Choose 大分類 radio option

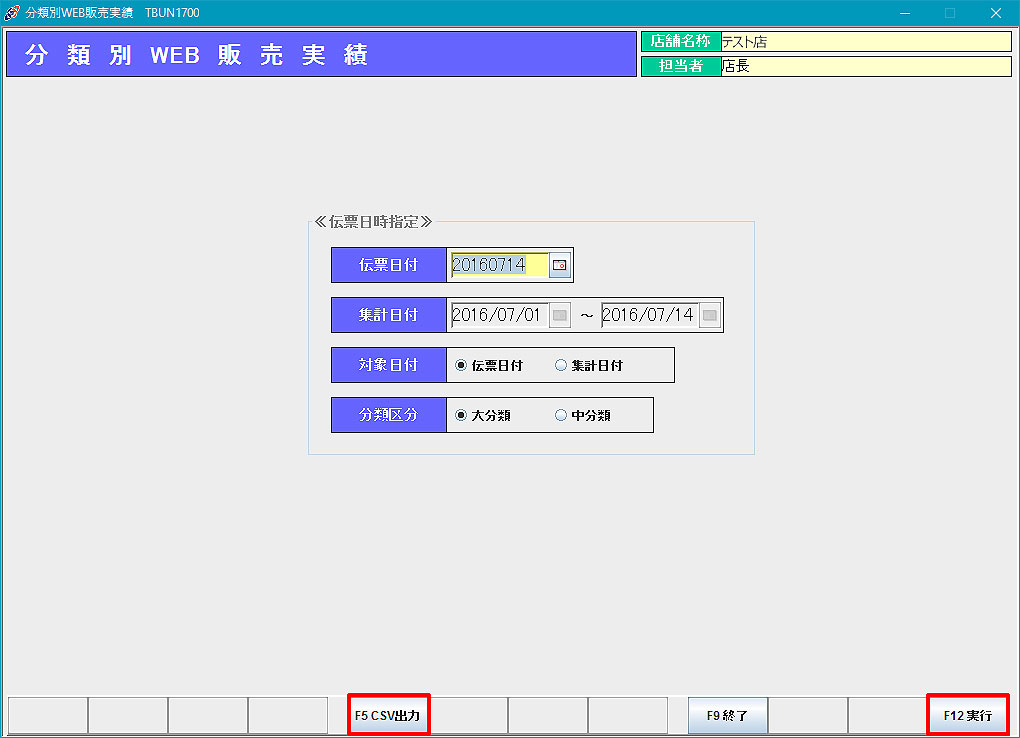coord(483,415)
